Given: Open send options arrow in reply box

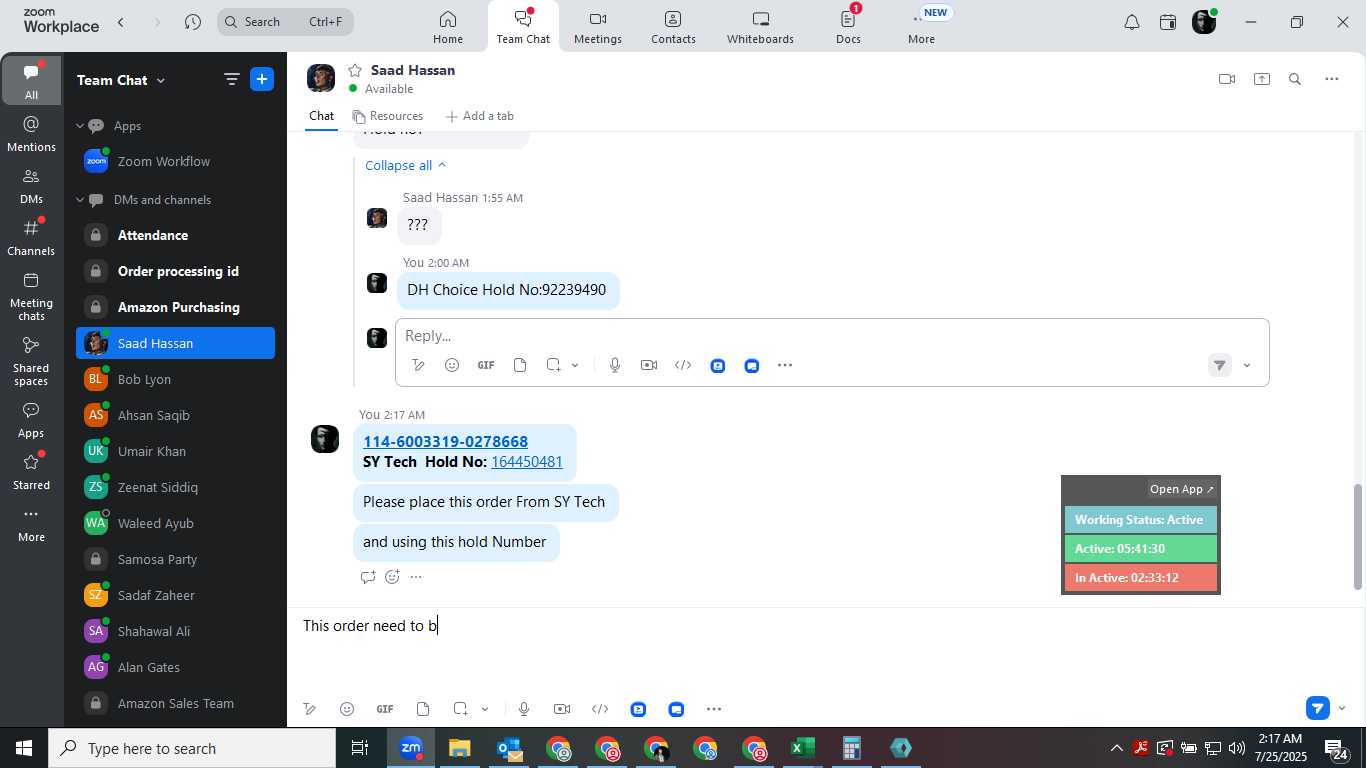Looking at the screenshot, I should point(1246,365).
